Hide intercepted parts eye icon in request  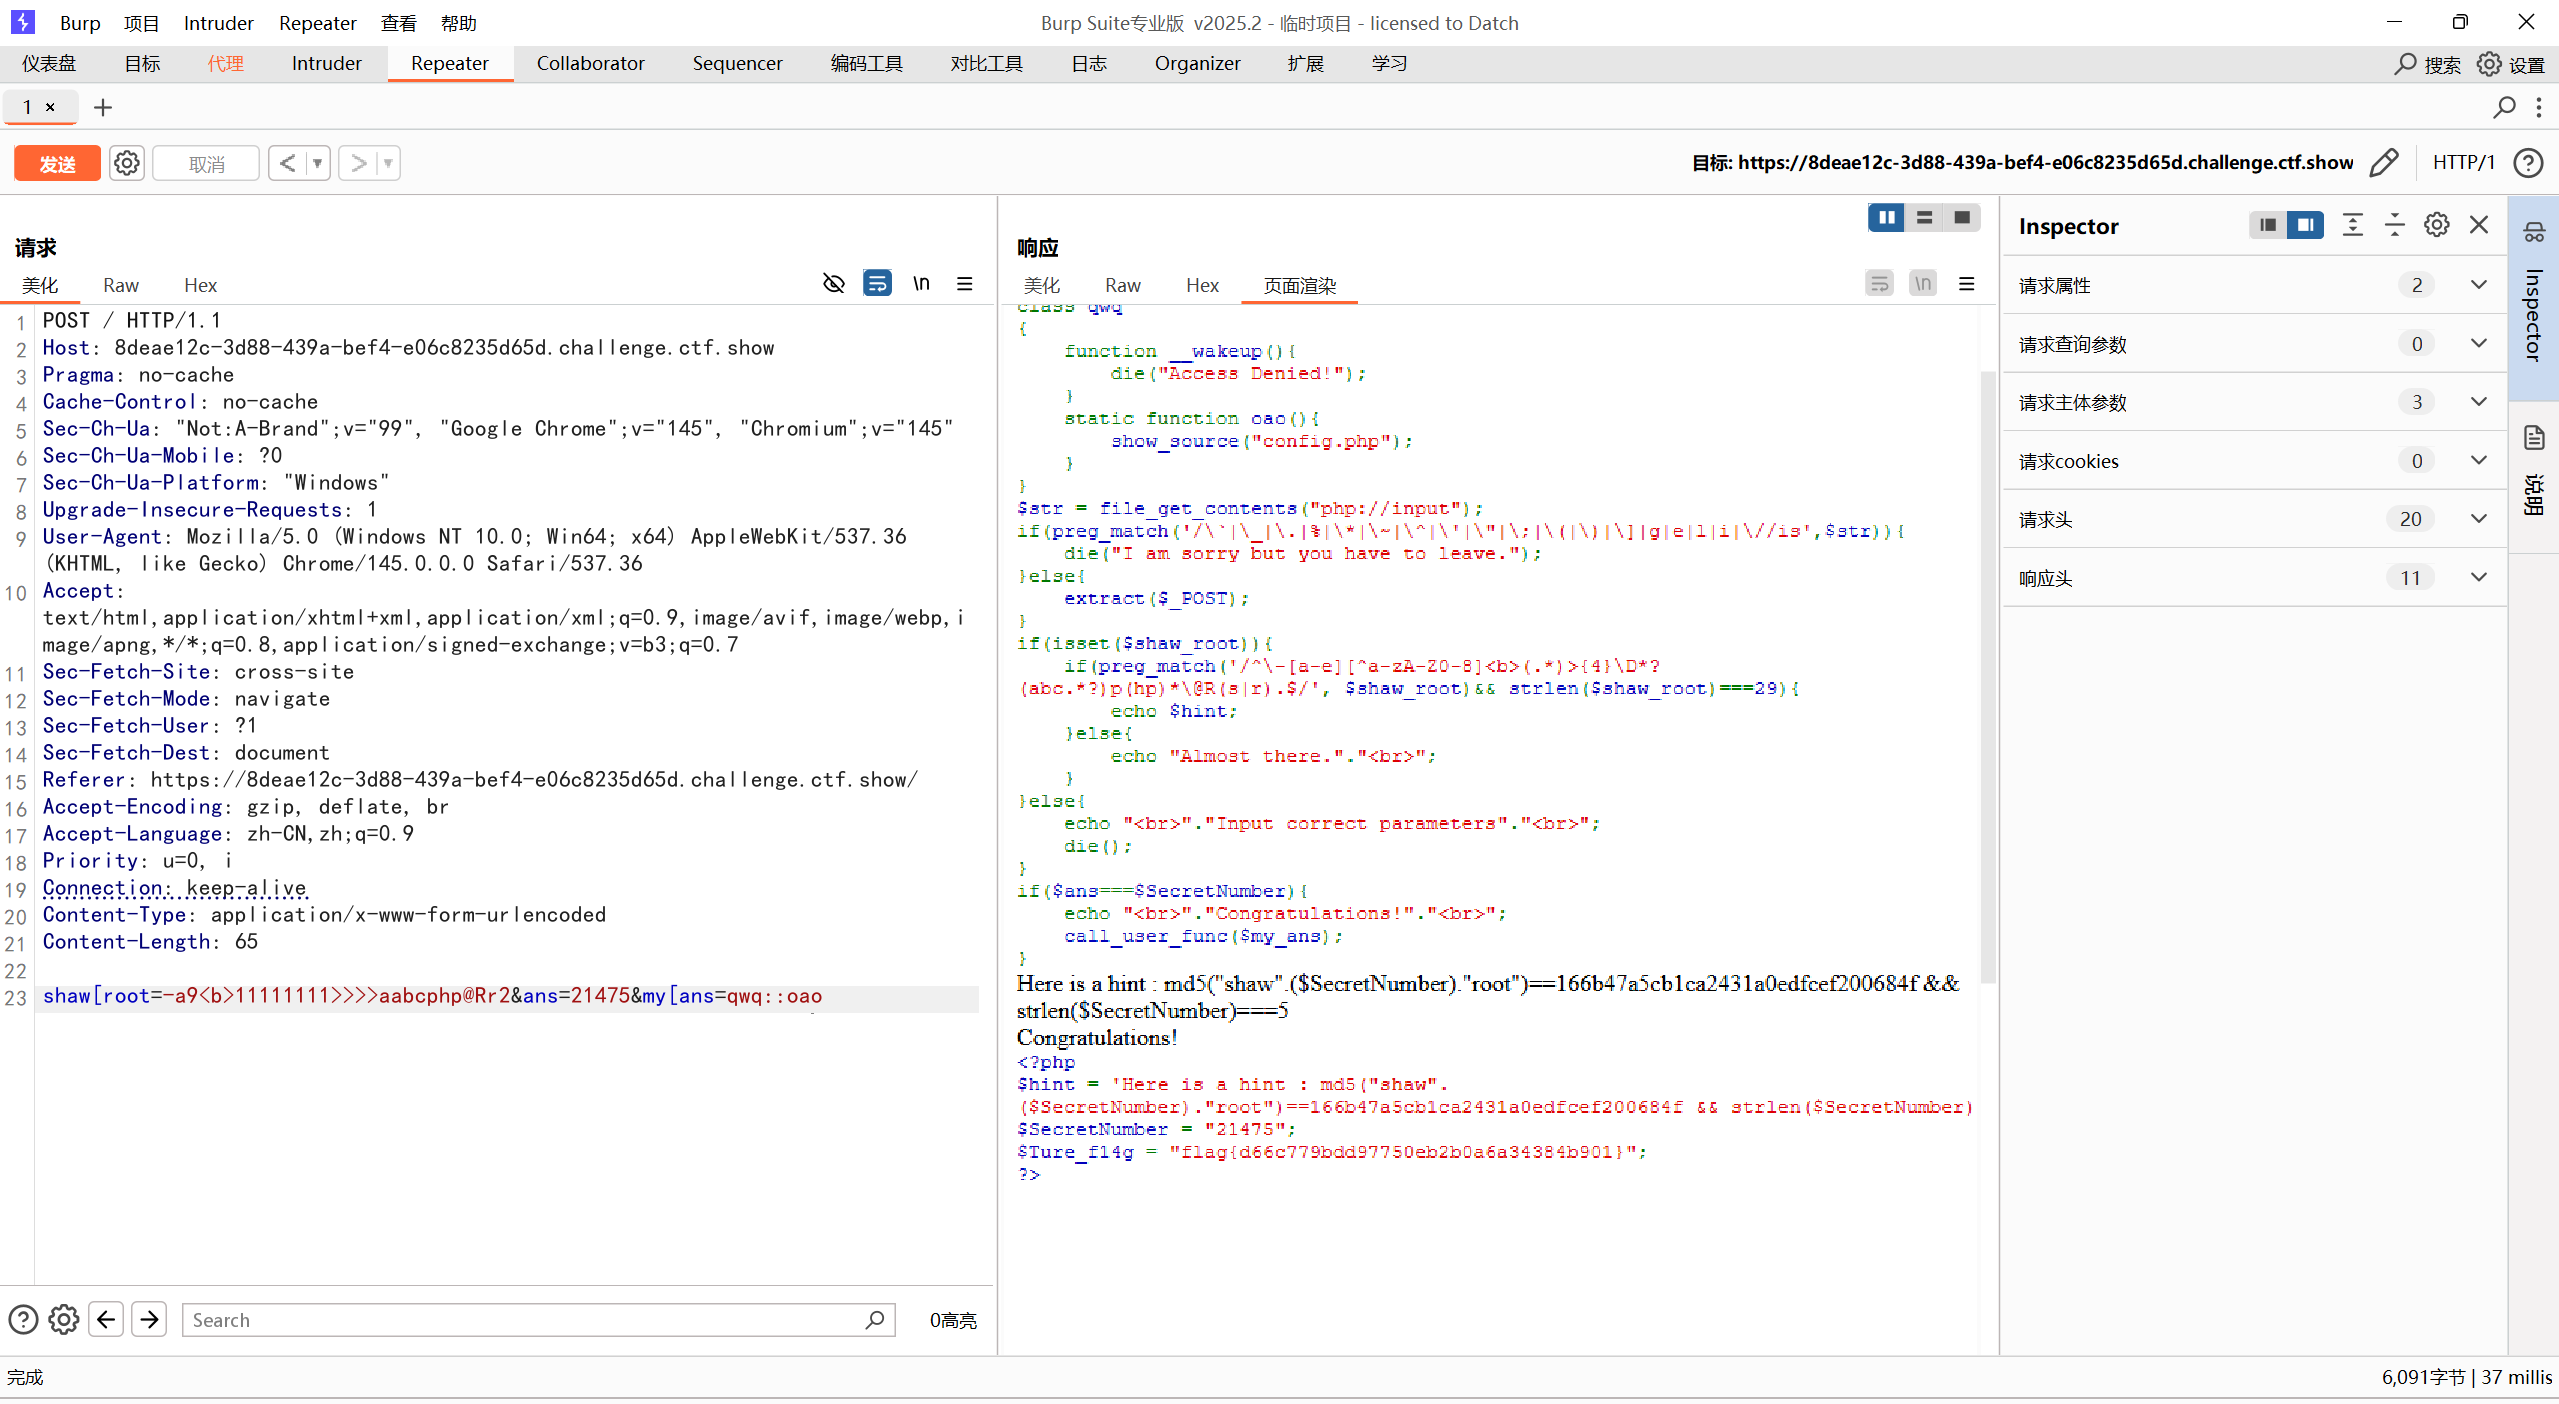coord(833,284)
